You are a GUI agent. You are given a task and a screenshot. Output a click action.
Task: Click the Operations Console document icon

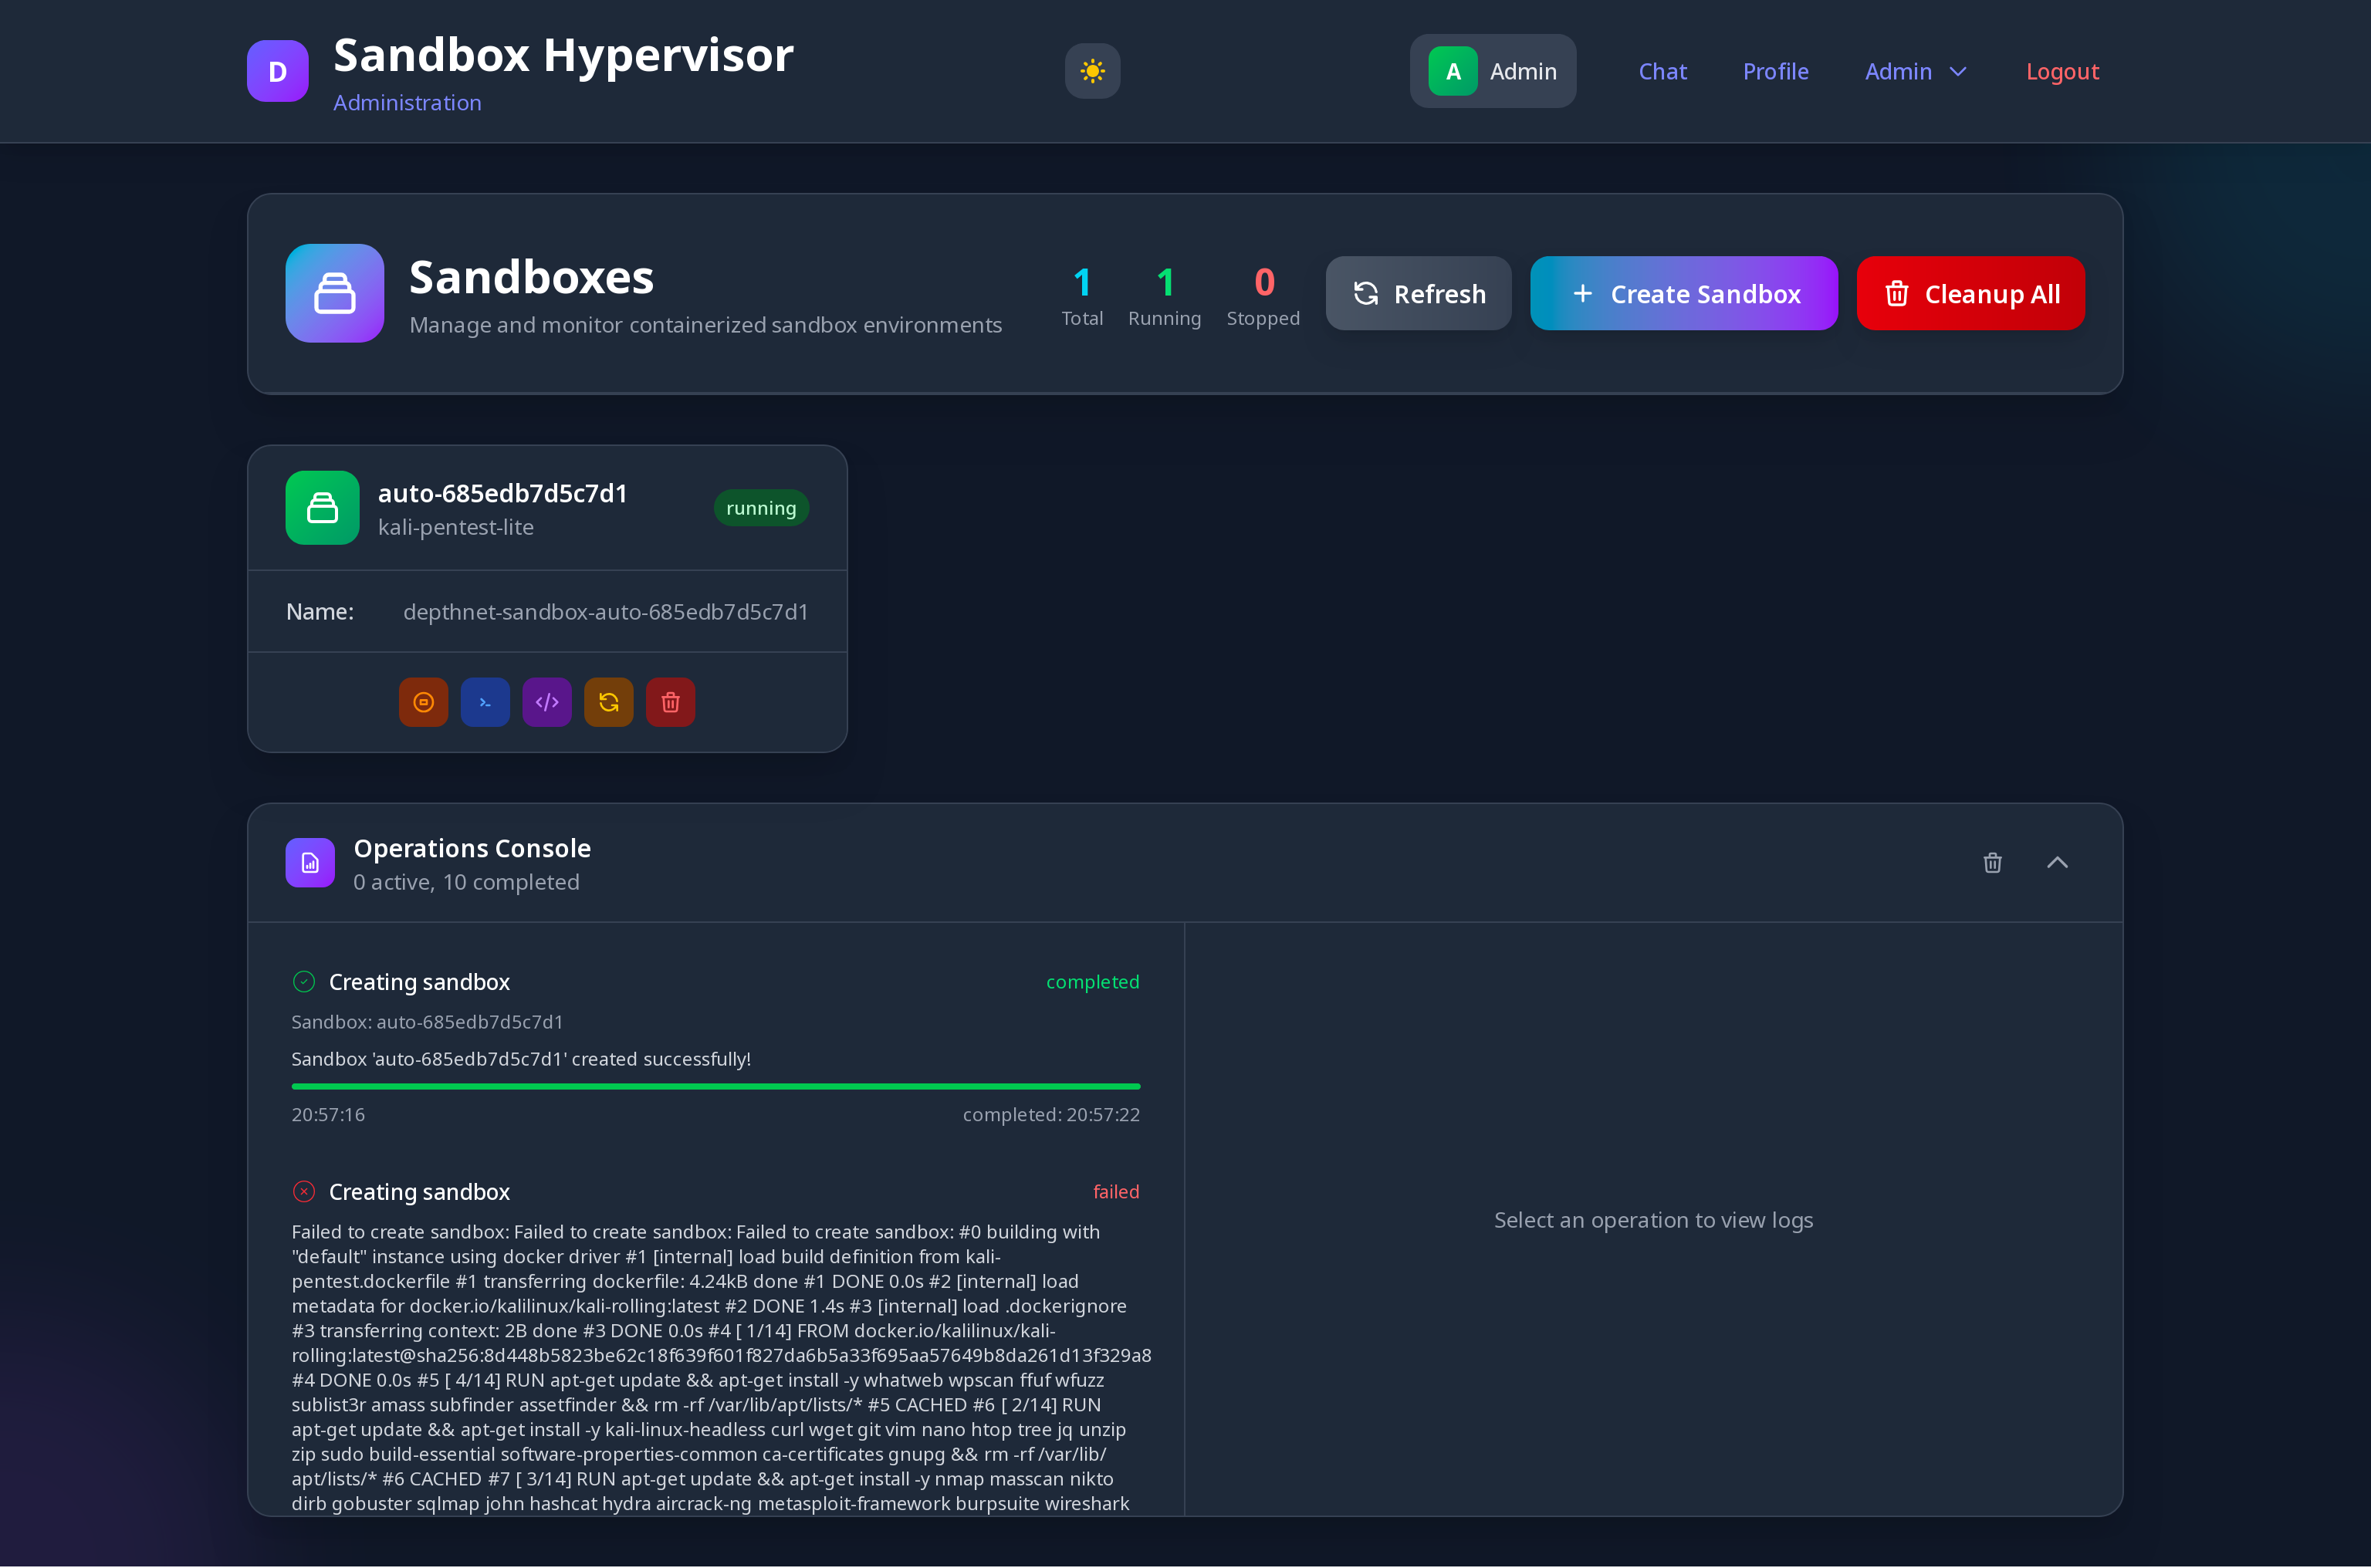(310, 862)
